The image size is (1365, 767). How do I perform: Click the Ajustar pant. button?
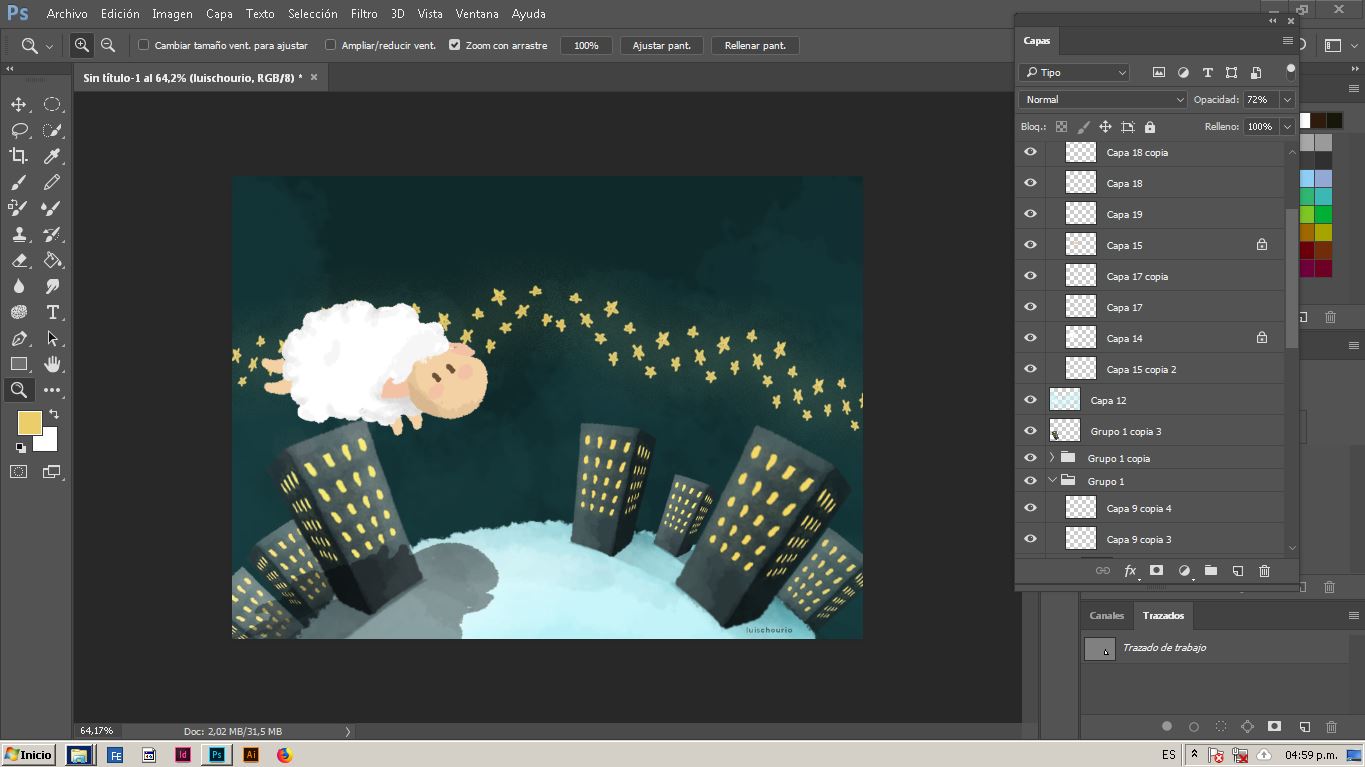tap(662, 45)
